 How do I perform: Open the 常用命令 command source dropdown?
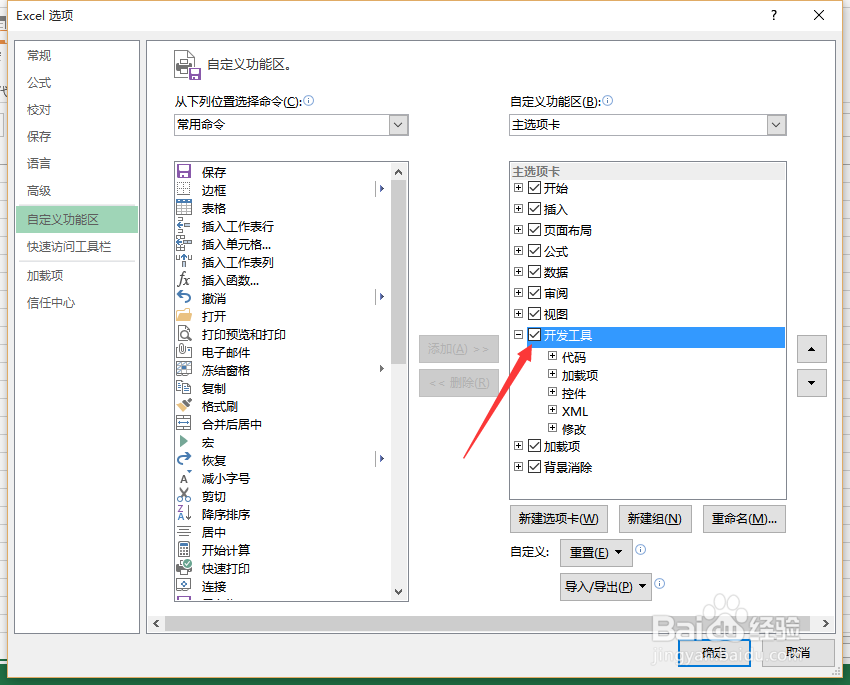click(x=398, y=125)
